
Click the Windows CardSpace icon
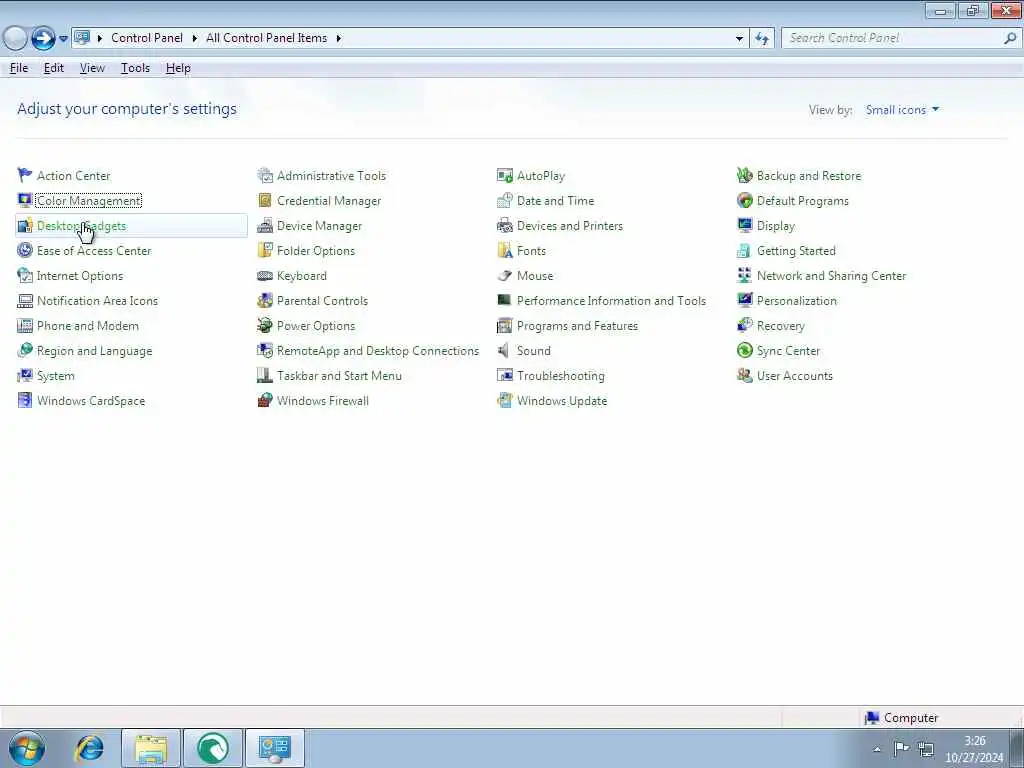click(x=25, y=400)
